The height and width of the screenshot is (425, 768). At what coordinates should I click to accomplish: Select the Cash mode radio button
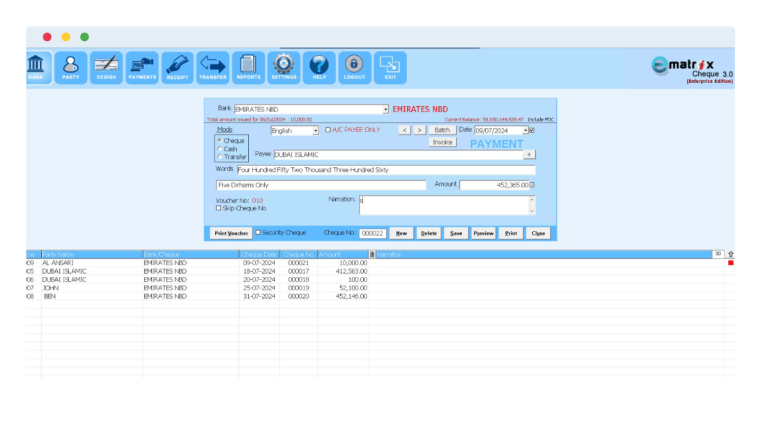219,149
